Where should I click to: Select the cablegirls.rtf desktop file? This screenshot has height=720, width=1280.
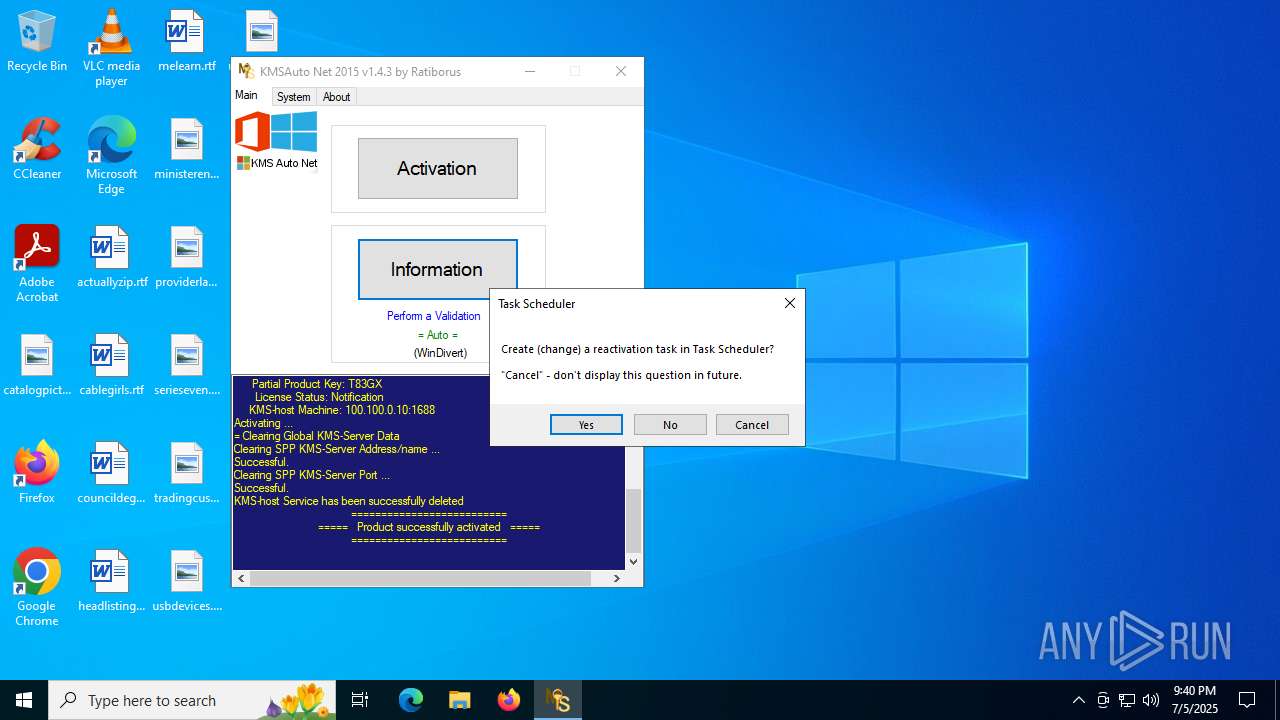(111, 366)
